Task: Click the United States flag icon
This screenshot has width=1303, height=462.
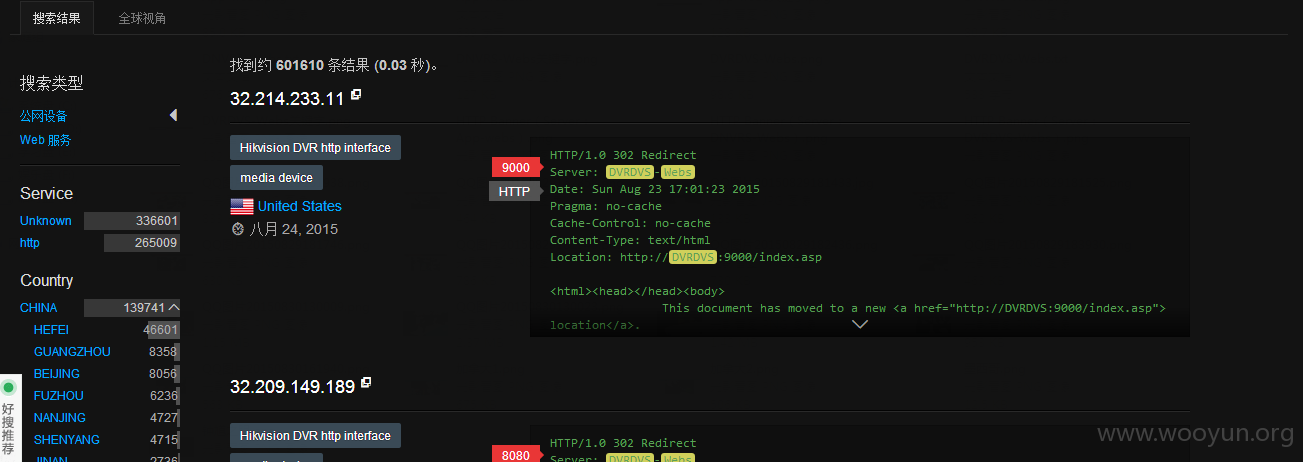Action: coord(241,206)
